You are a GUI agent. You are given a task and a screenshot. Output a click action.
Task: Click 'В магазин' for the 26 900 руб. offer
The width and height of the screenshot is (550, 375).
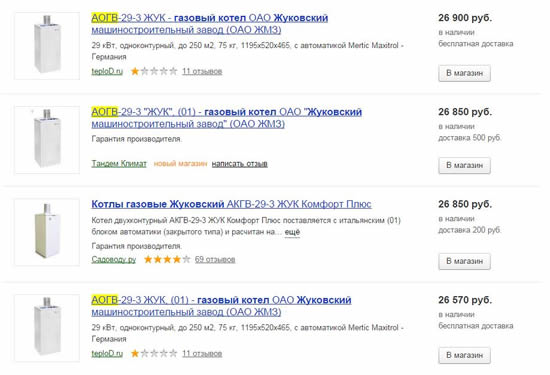(464, 73)
